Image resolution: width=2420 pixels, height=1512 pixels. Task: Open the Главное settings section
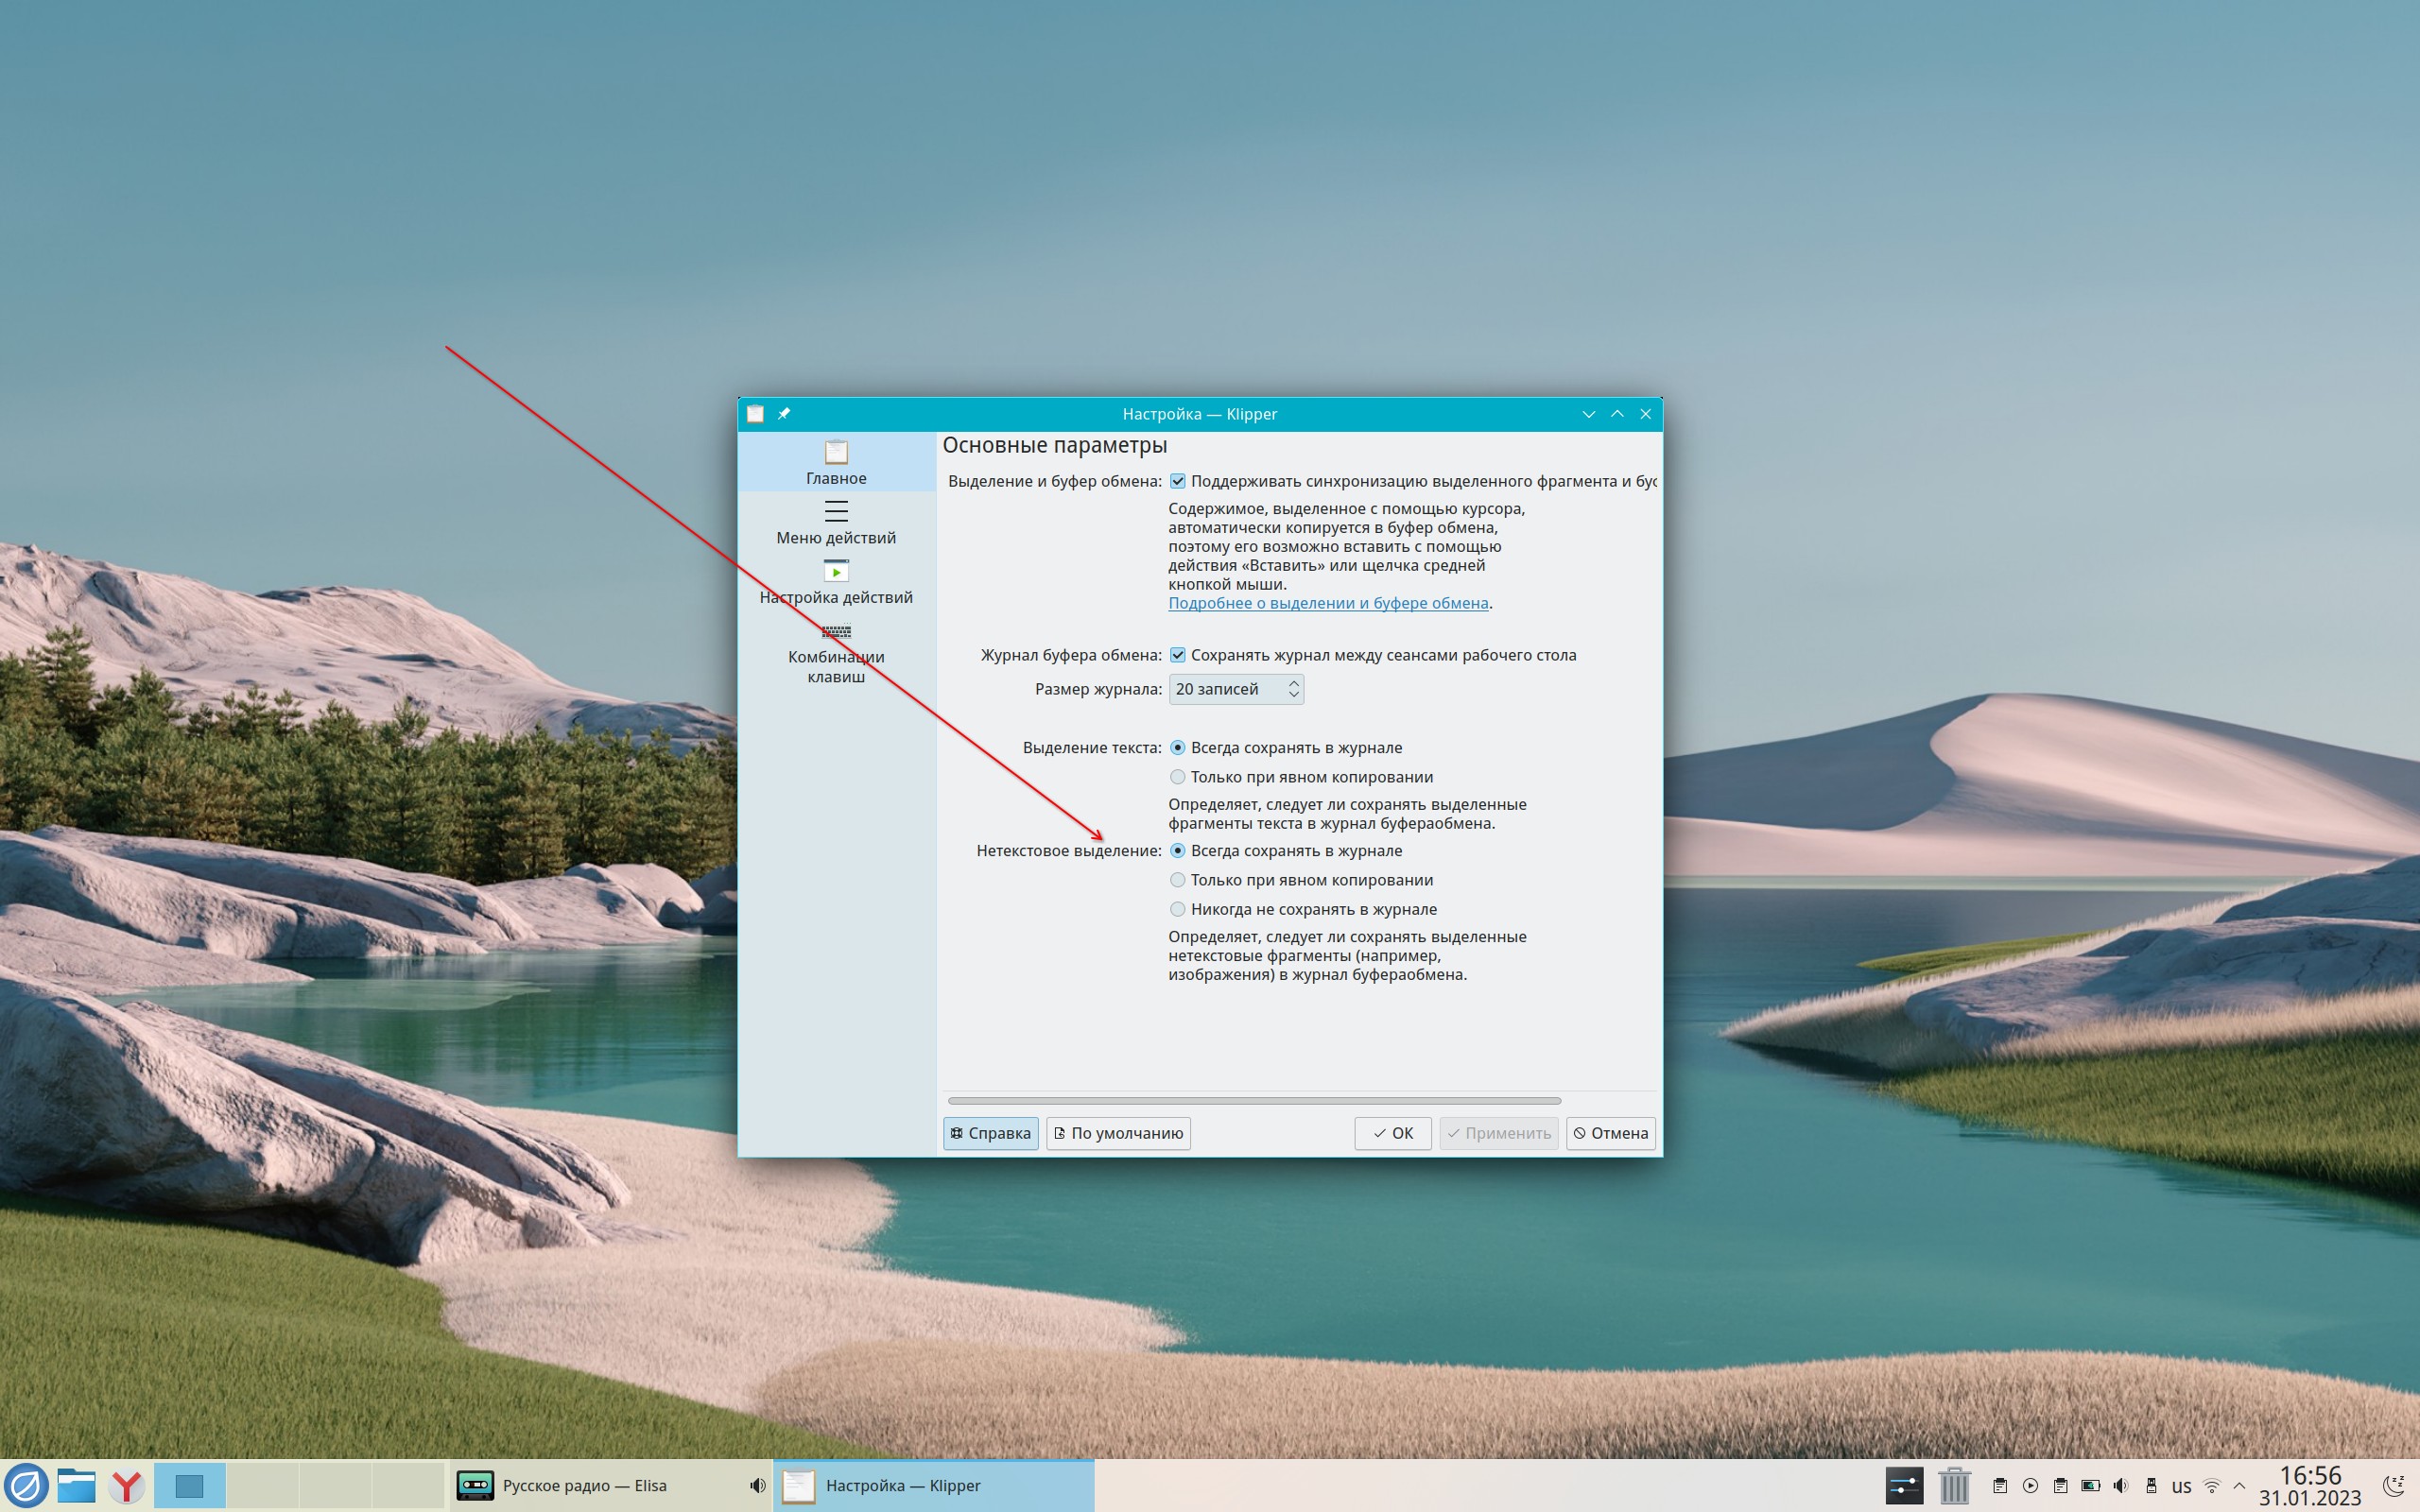click(x=836, y=462)
